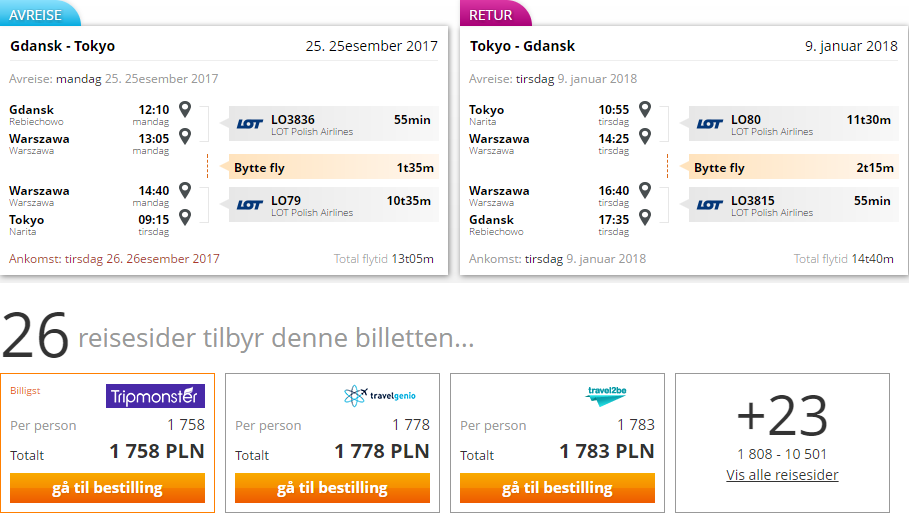
Task: Go to booking at travelgenio for 1 778 PLN
Action: [332, 488]
